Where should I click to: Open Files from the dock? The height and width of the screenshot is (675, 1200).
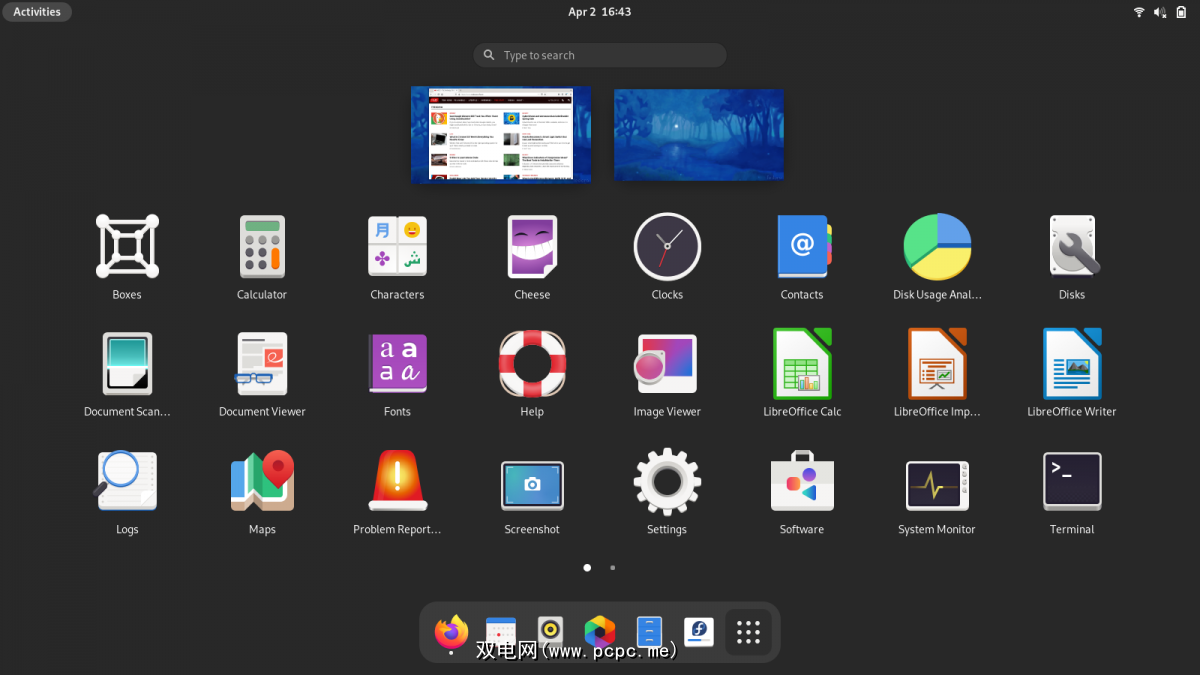649,632
